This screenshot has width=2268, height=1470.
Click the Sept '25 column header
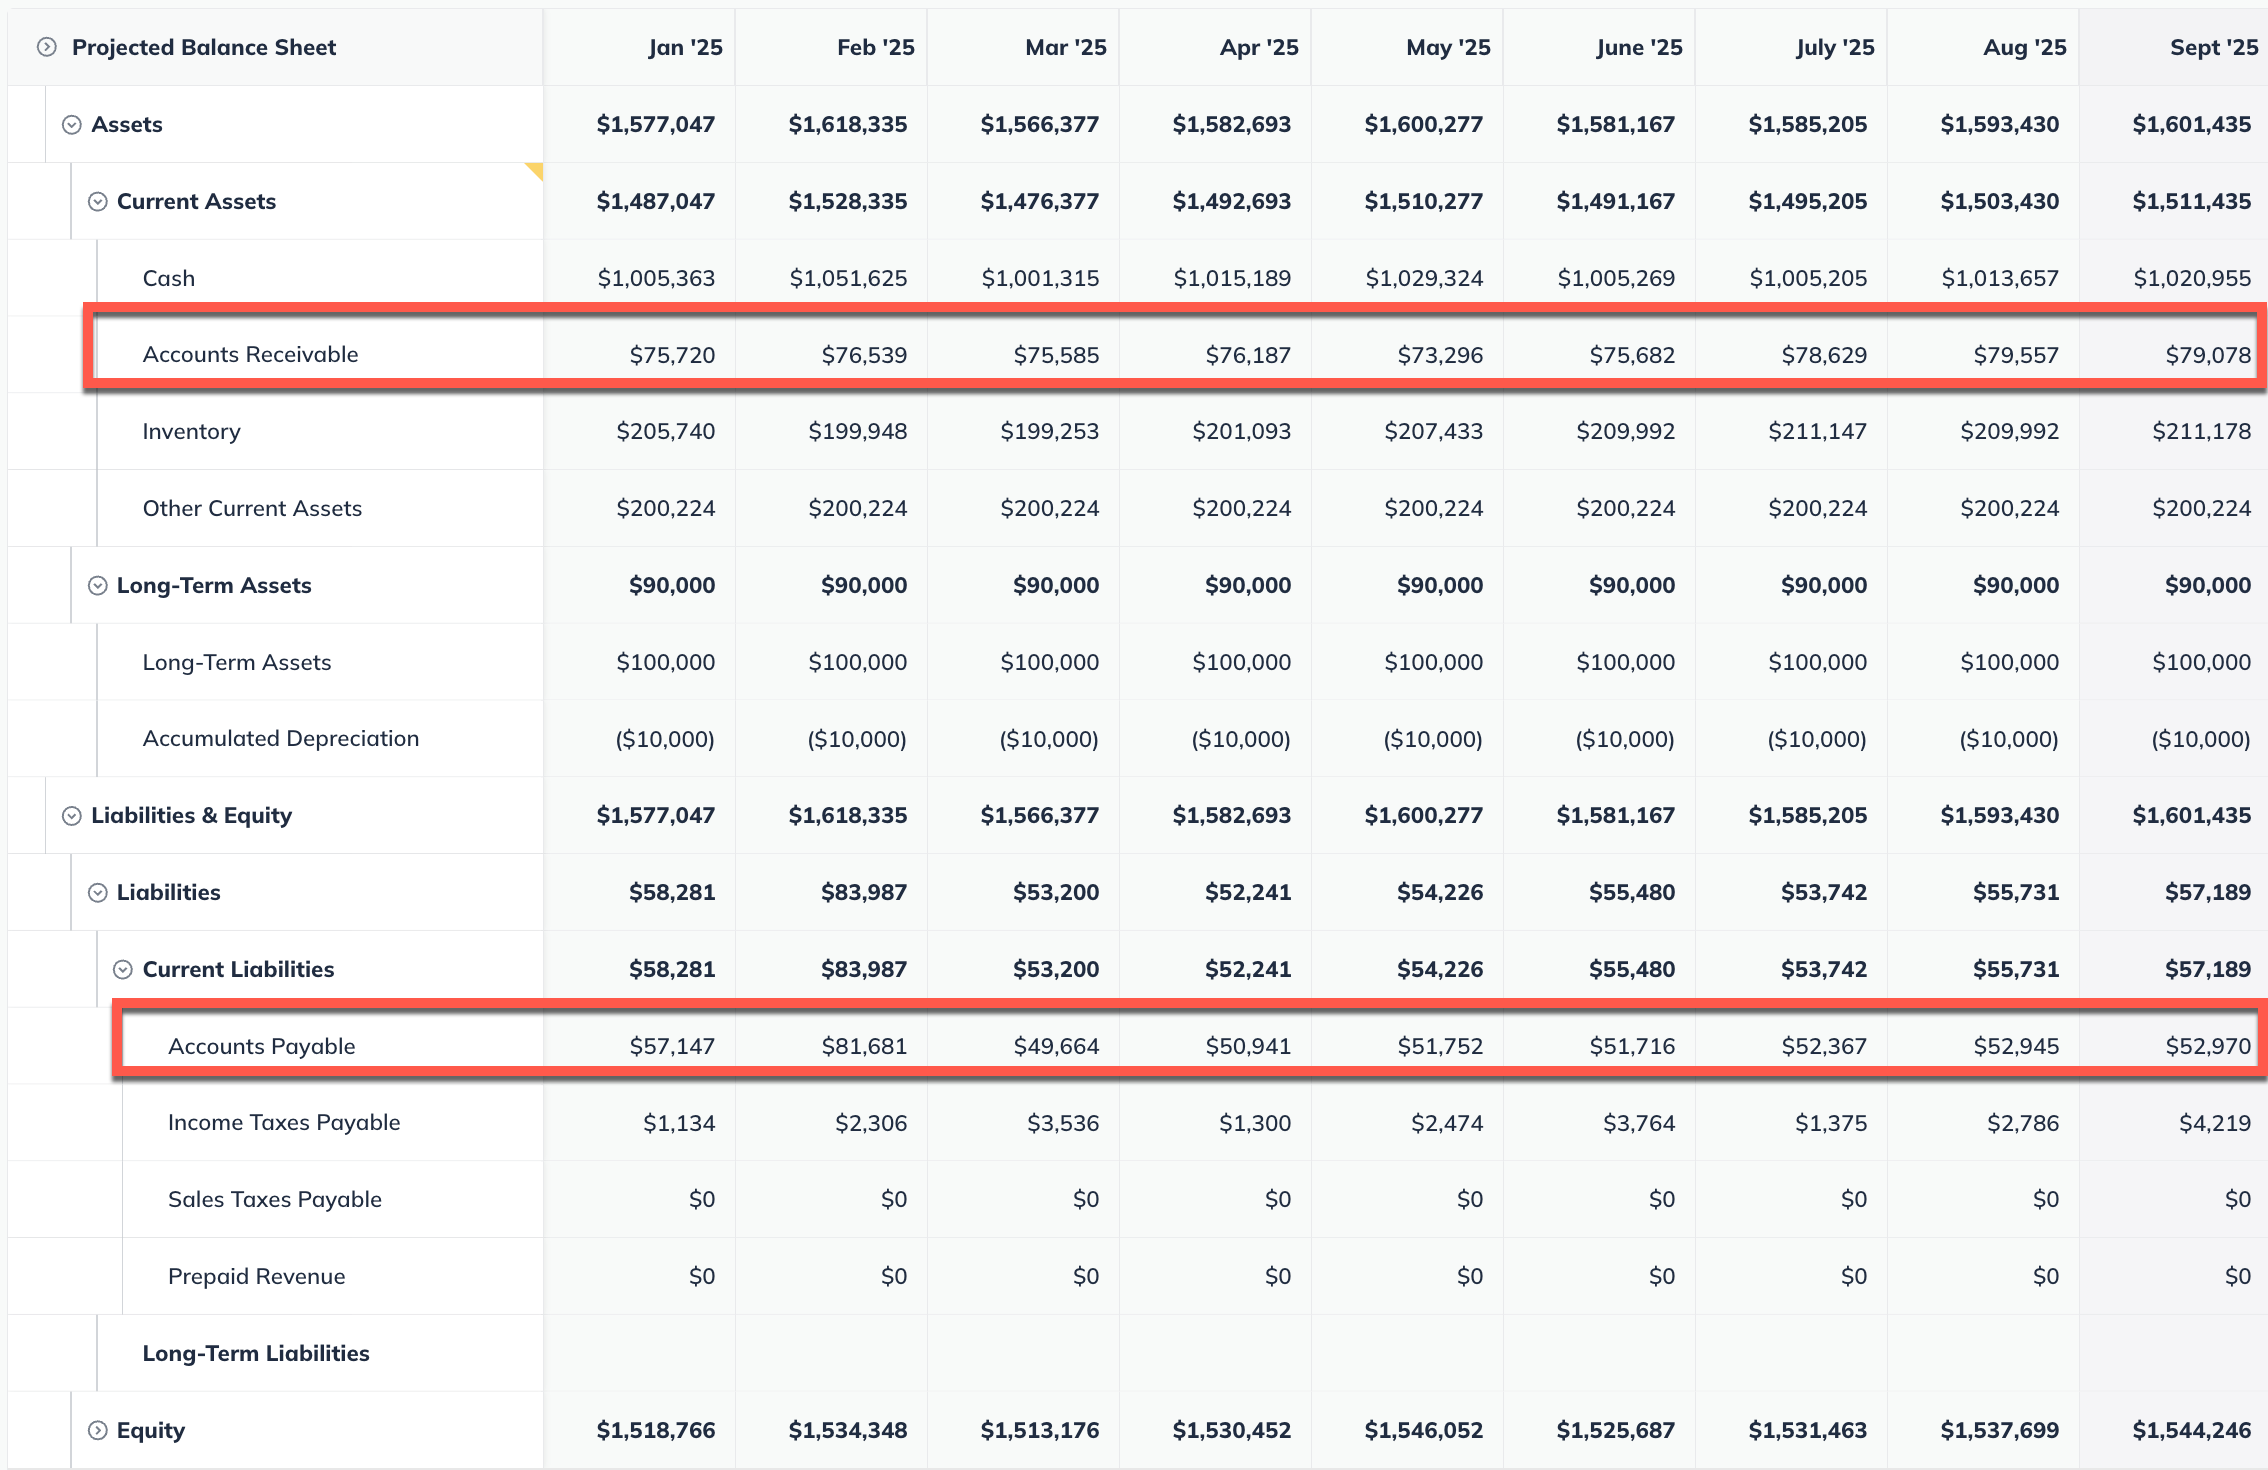coord(2213,48)
